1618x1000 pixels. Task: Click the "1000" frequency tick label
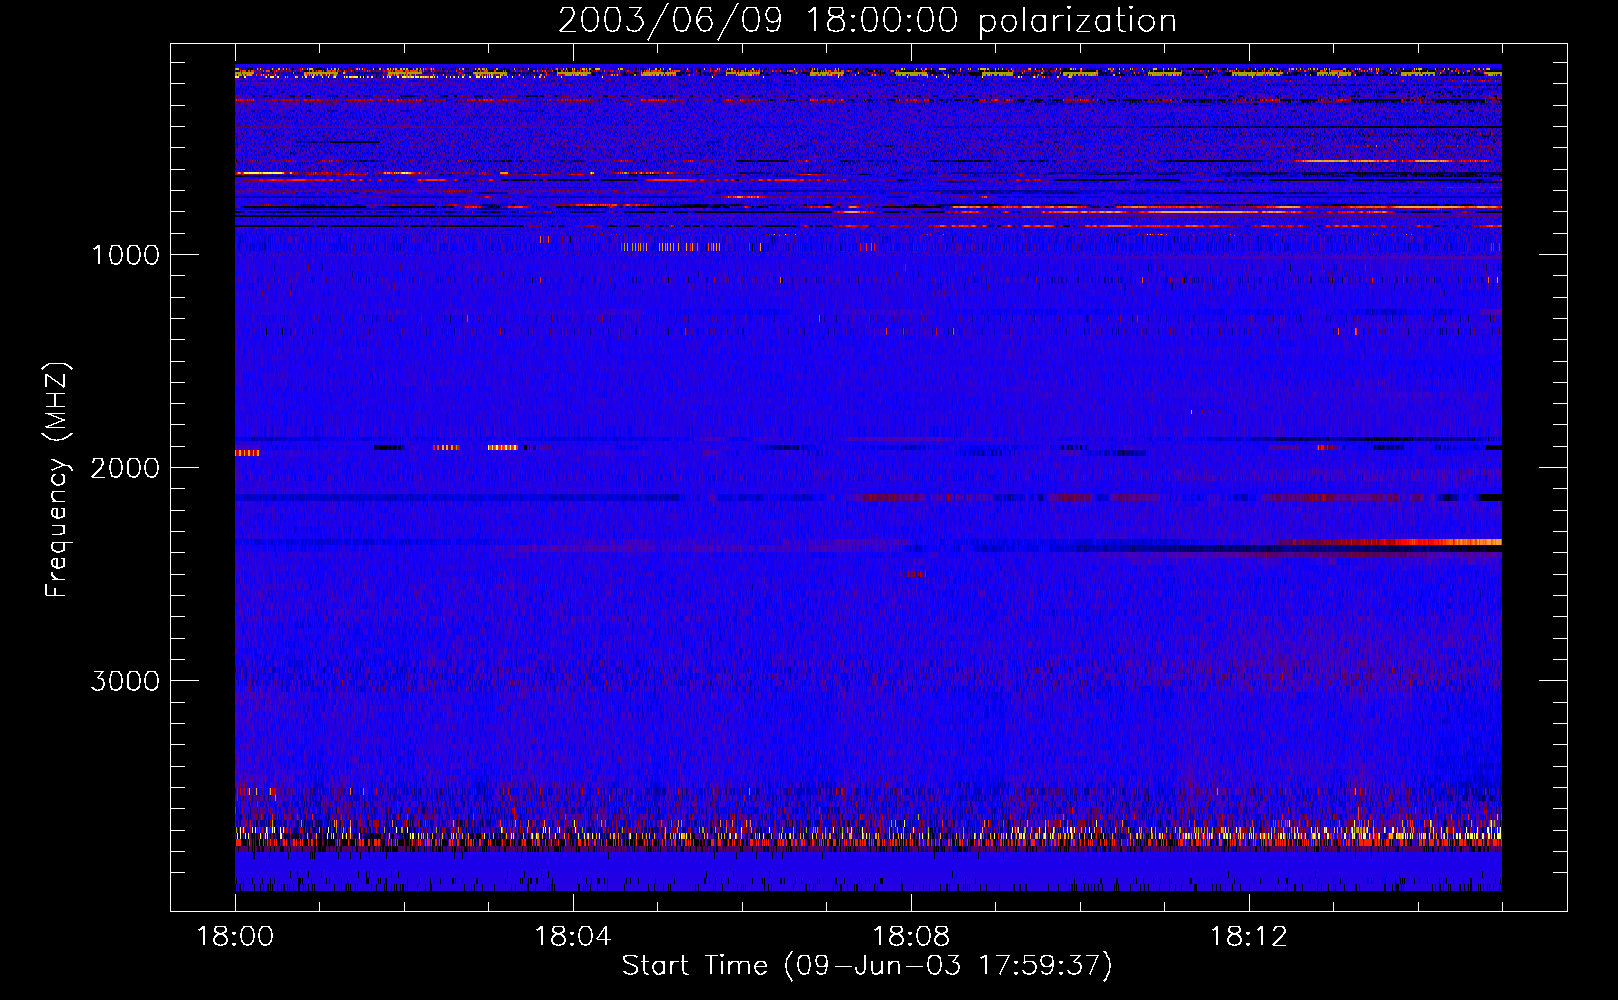click(125, 255)
